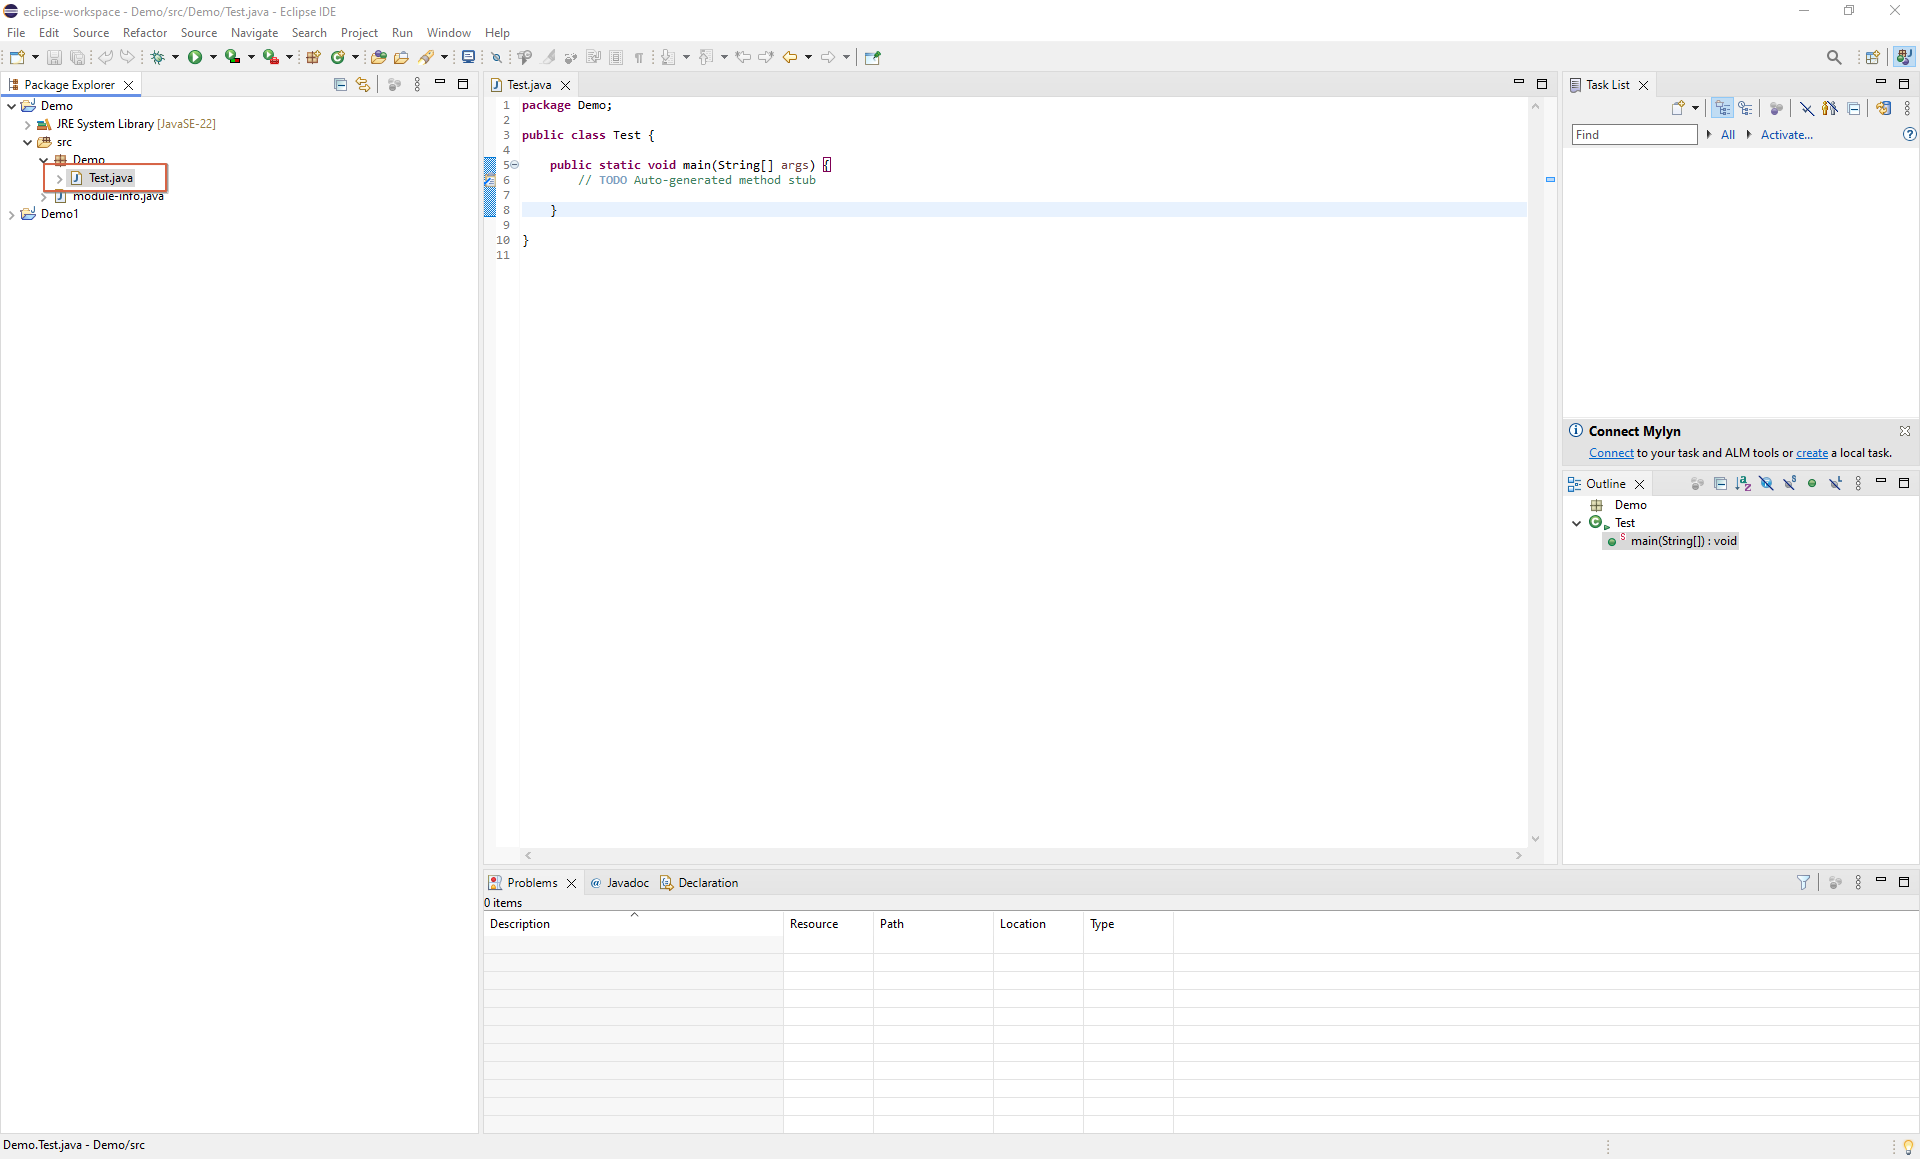Open the Run button dropdown arrow

click(x=213, y=57)
